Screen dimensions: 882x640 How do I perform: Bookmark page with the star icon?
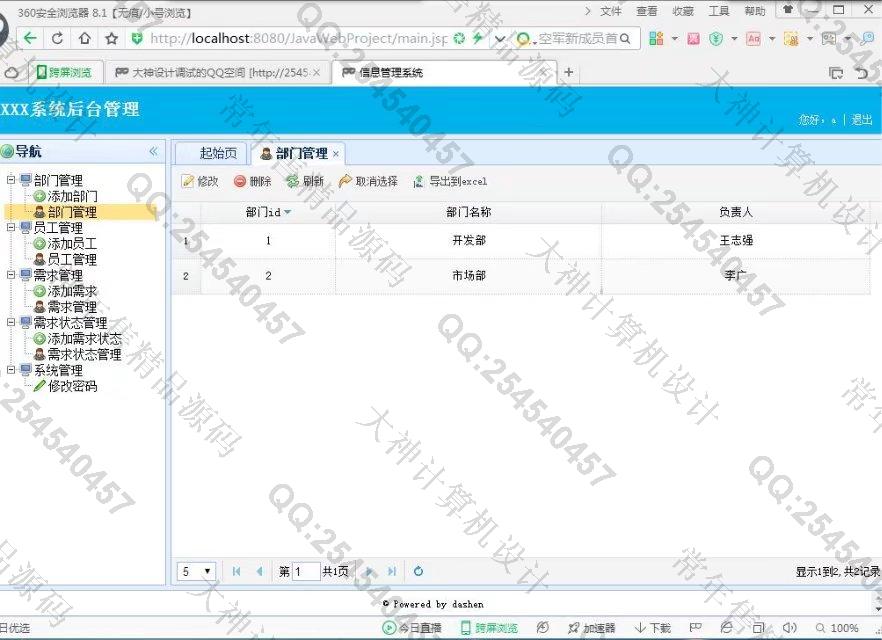[111, 38]
